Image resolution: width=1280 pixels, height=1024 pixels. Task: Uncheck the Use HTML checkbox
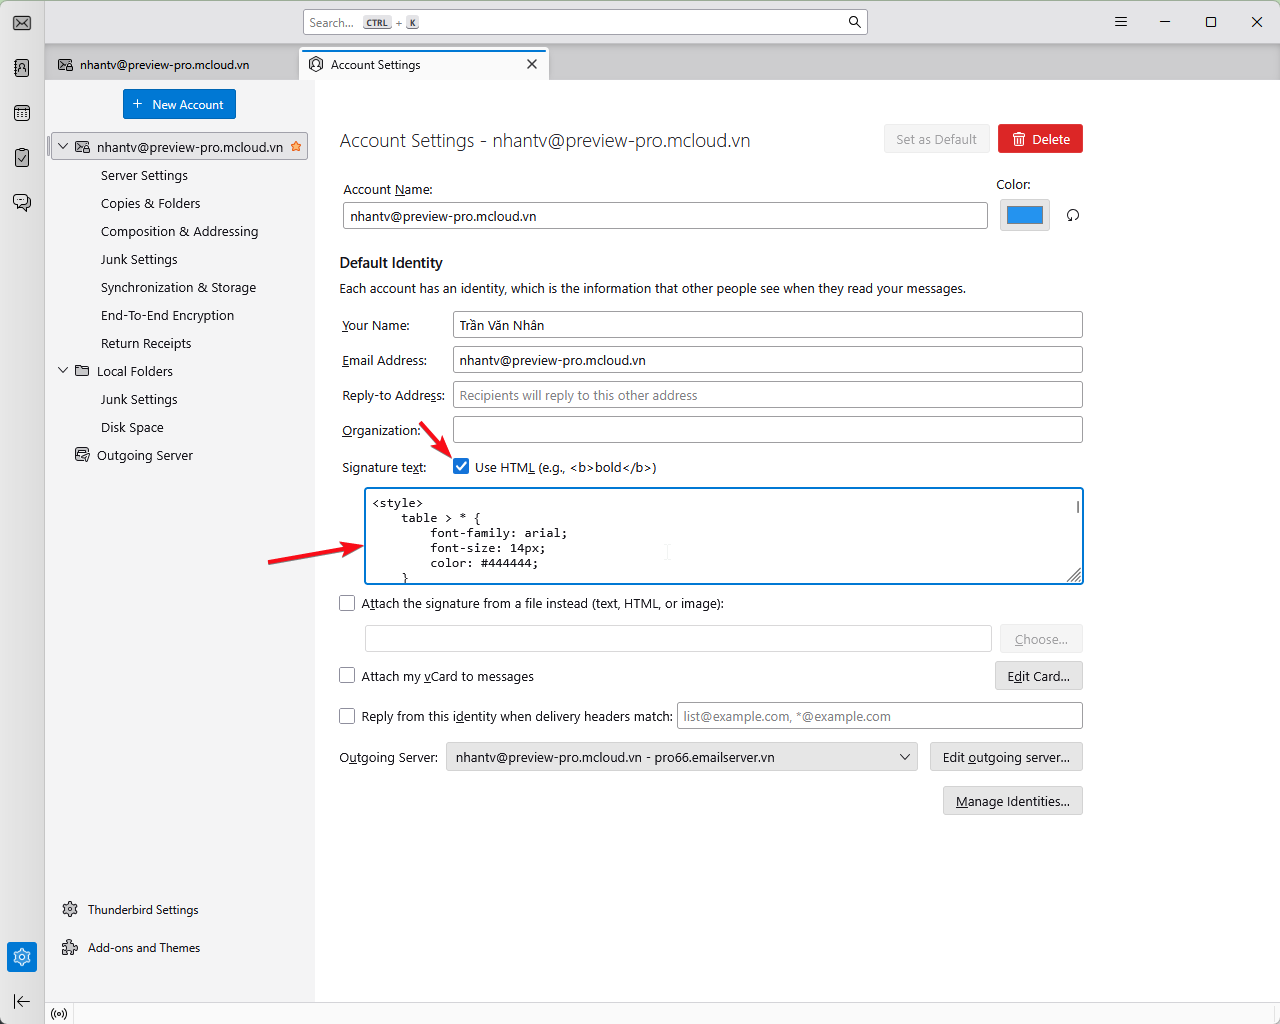(461, 467)
